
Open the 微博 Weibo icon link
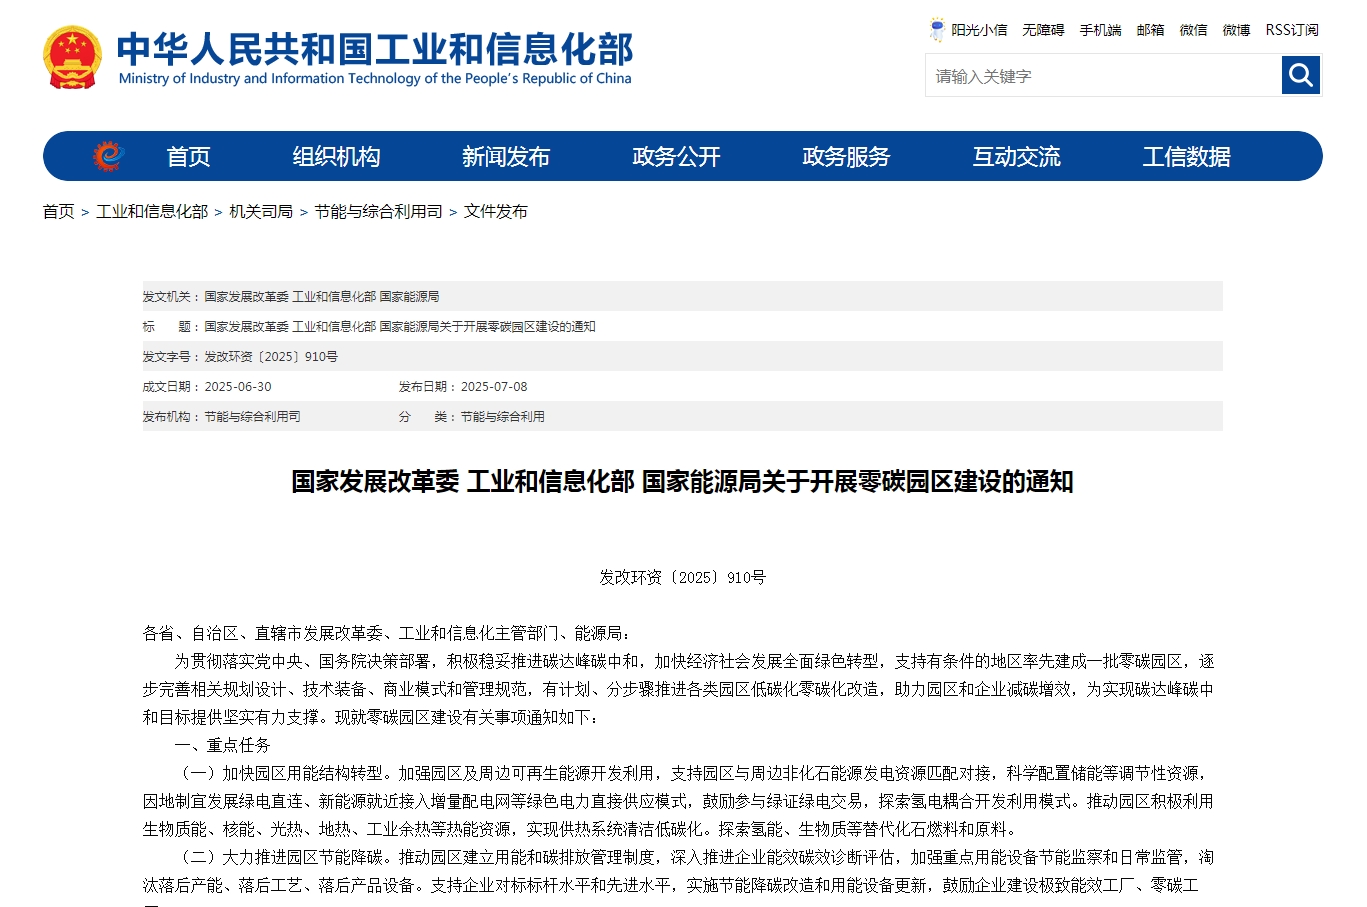1235,30
